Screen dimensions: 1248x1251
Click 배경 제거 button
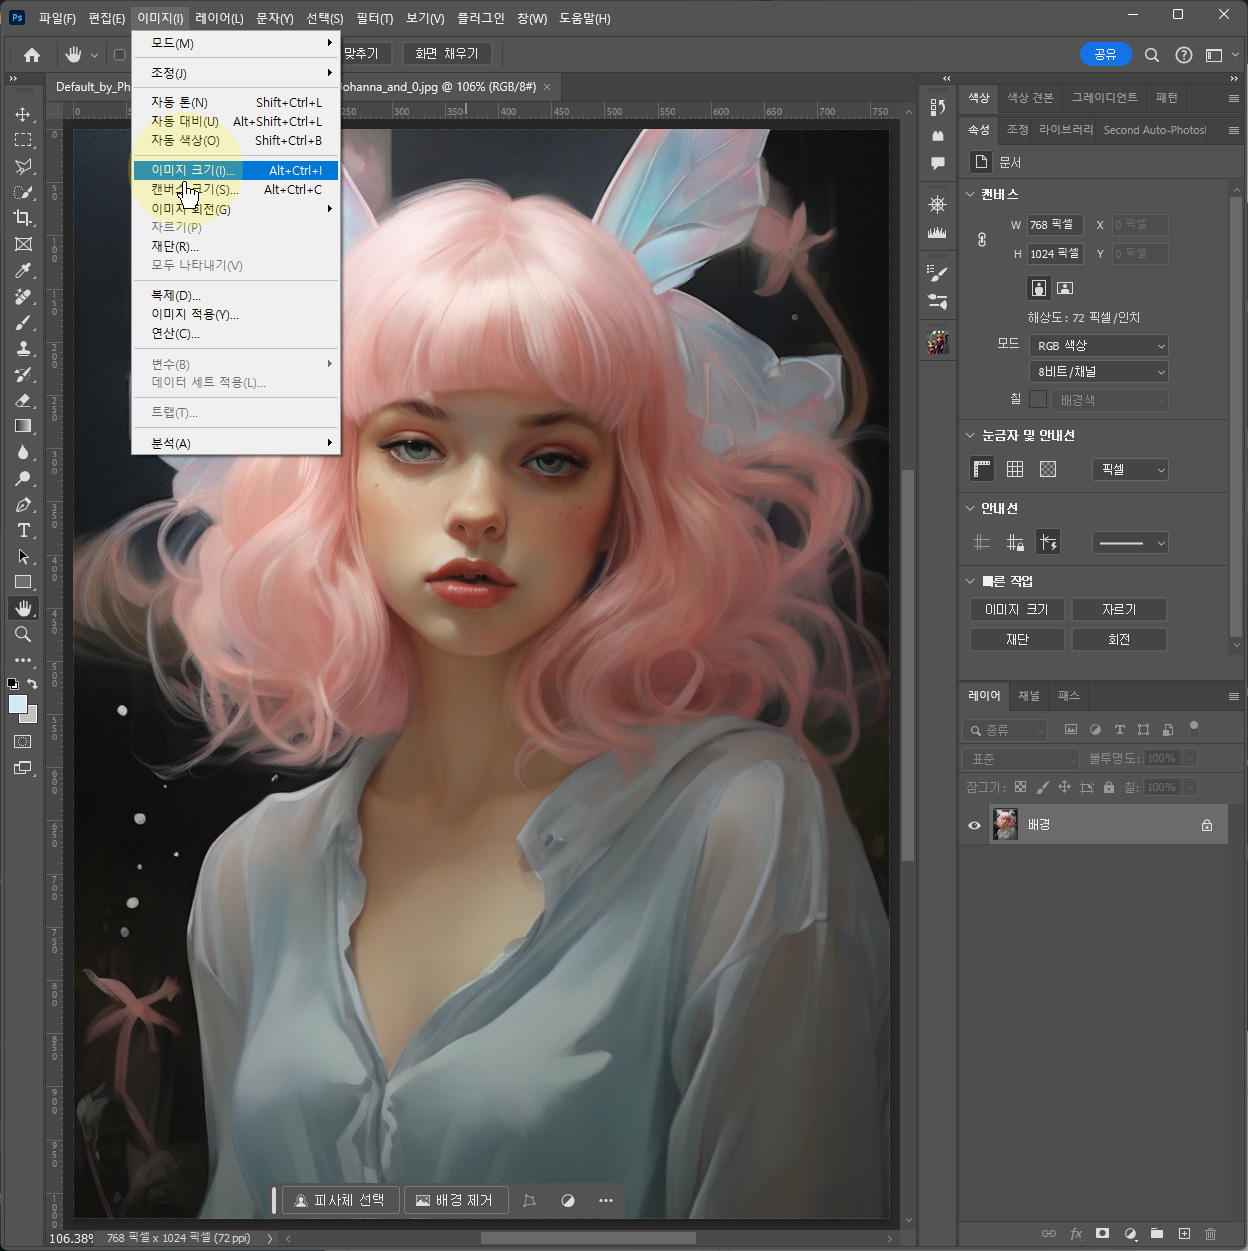click(x=455, y=1200)
